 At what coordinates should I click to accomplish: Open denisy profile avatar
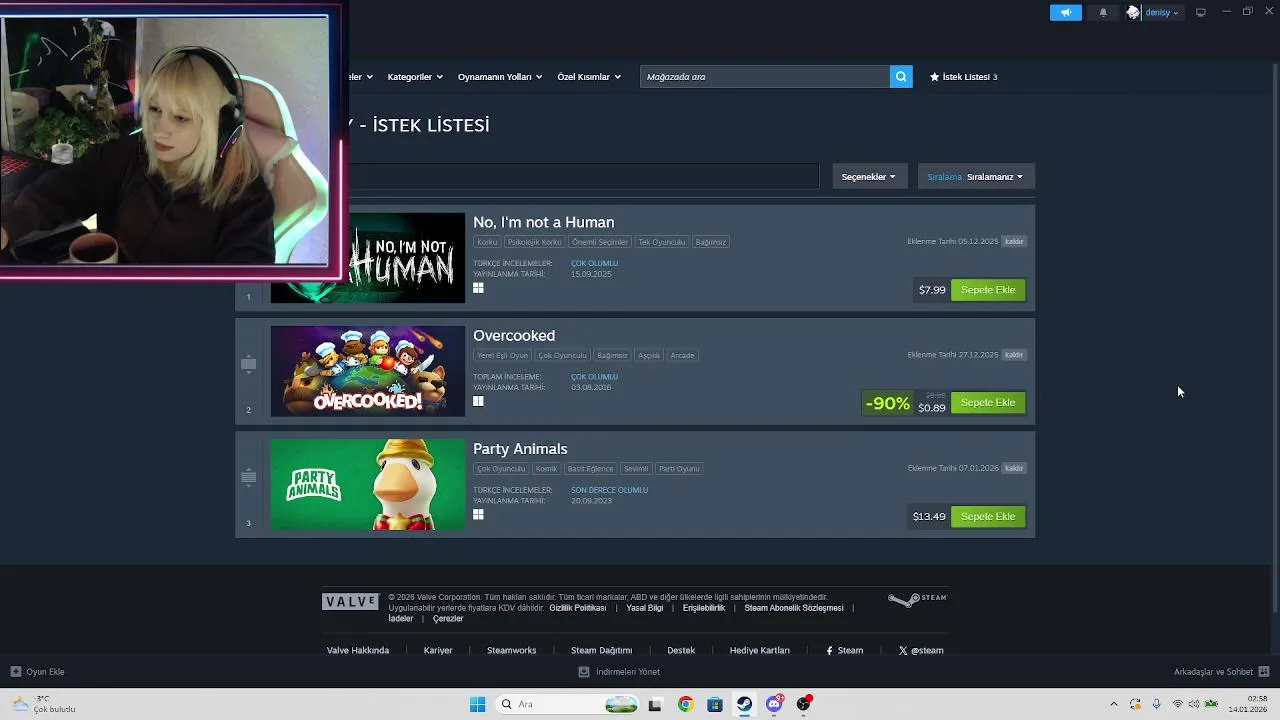(x=1133, y=12)
